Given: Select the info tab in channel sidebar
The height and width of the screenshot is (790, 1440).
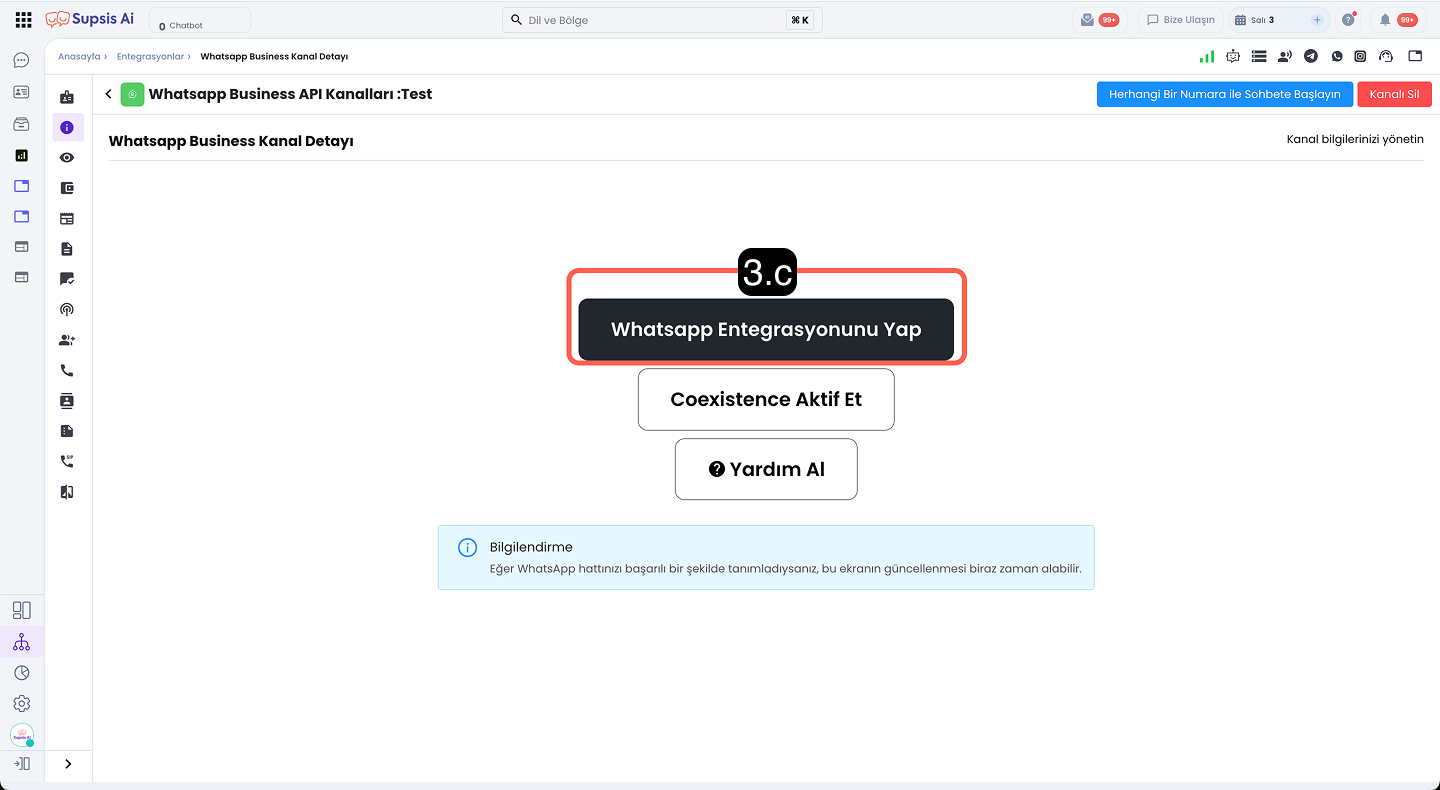Looking at the screenshot, I should pyautogui.click(x=67, y=128).
